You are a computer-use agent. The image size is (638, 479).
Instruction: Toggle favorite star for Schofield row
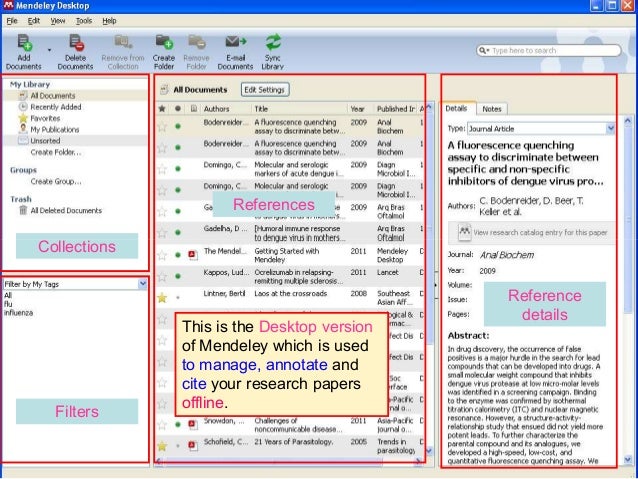[x=162, y=446]
